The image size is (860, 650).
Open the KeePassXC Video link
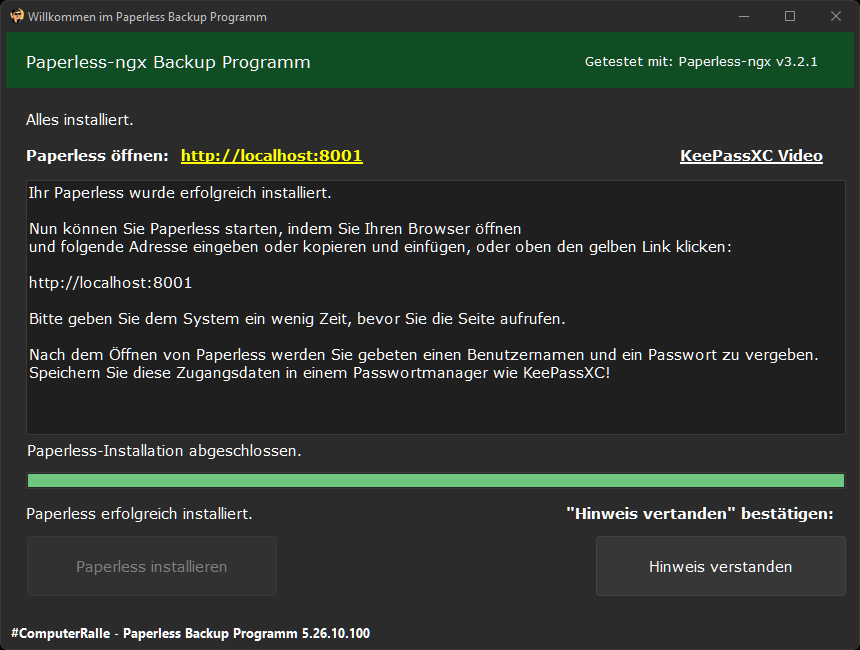point(751,156)
